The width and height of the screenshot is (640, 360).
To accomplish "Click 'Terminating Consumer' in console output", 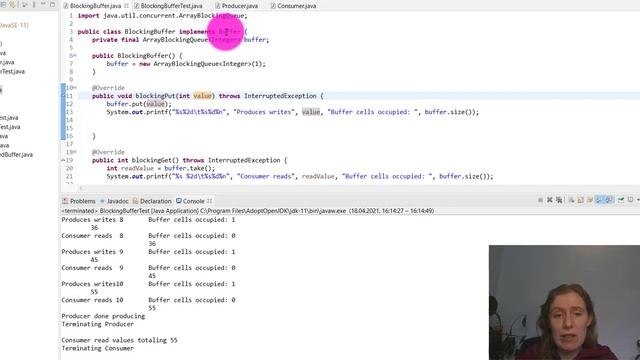I will (x=98, y=348).
